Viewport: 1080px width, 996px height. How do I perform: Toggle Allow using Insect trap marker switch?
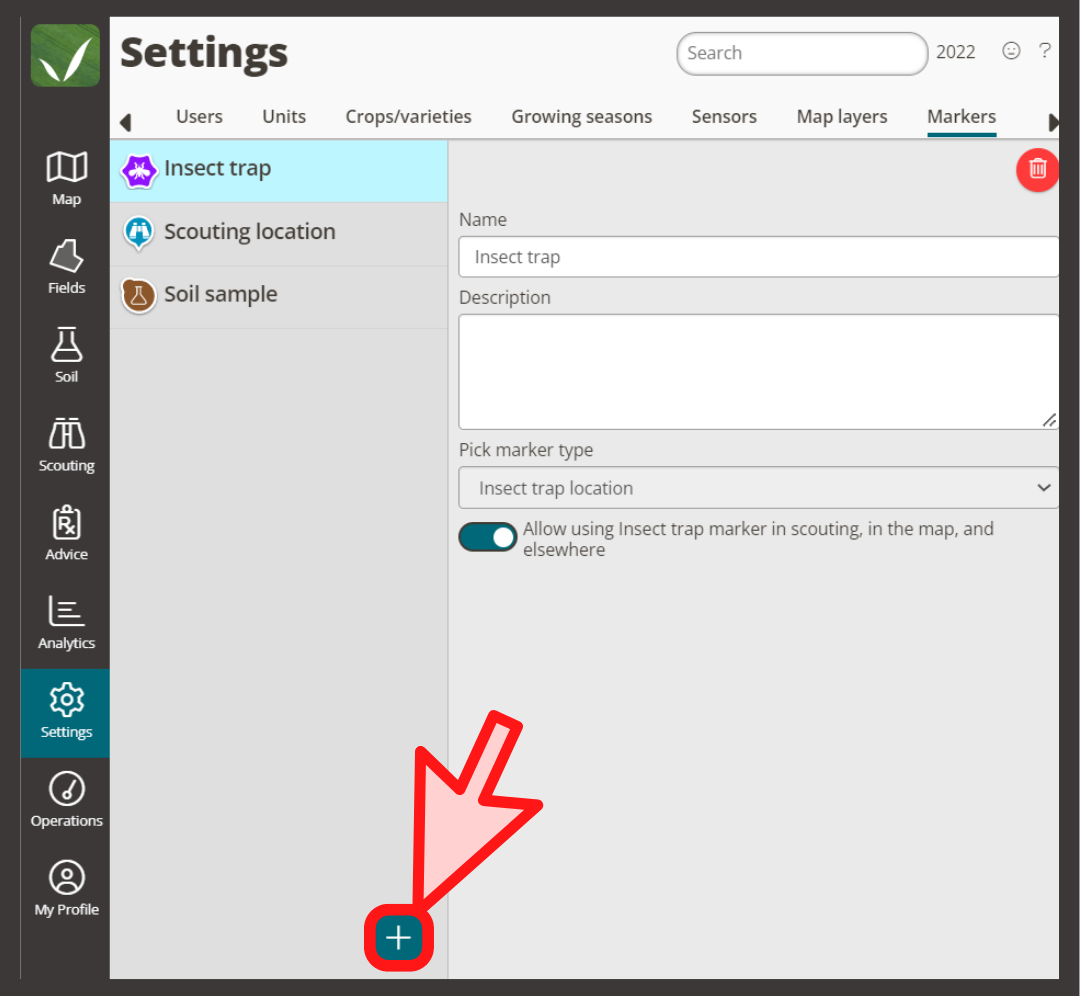(488, 537)
